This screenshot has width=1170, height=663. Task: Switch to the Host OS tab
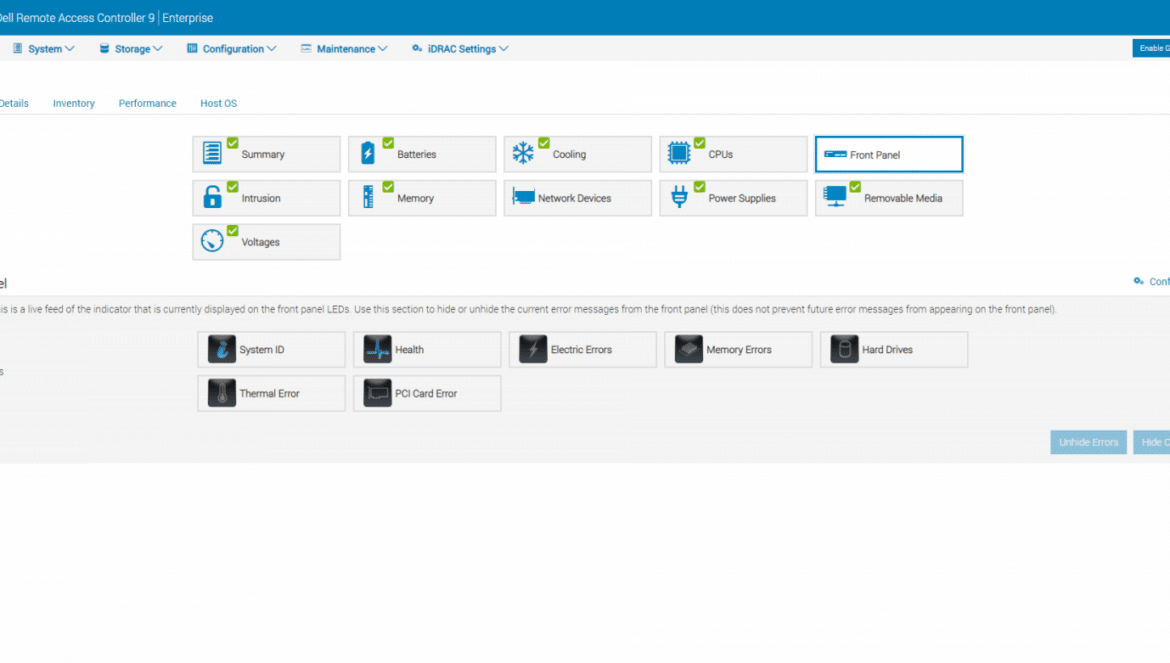(x=219, y=104)
